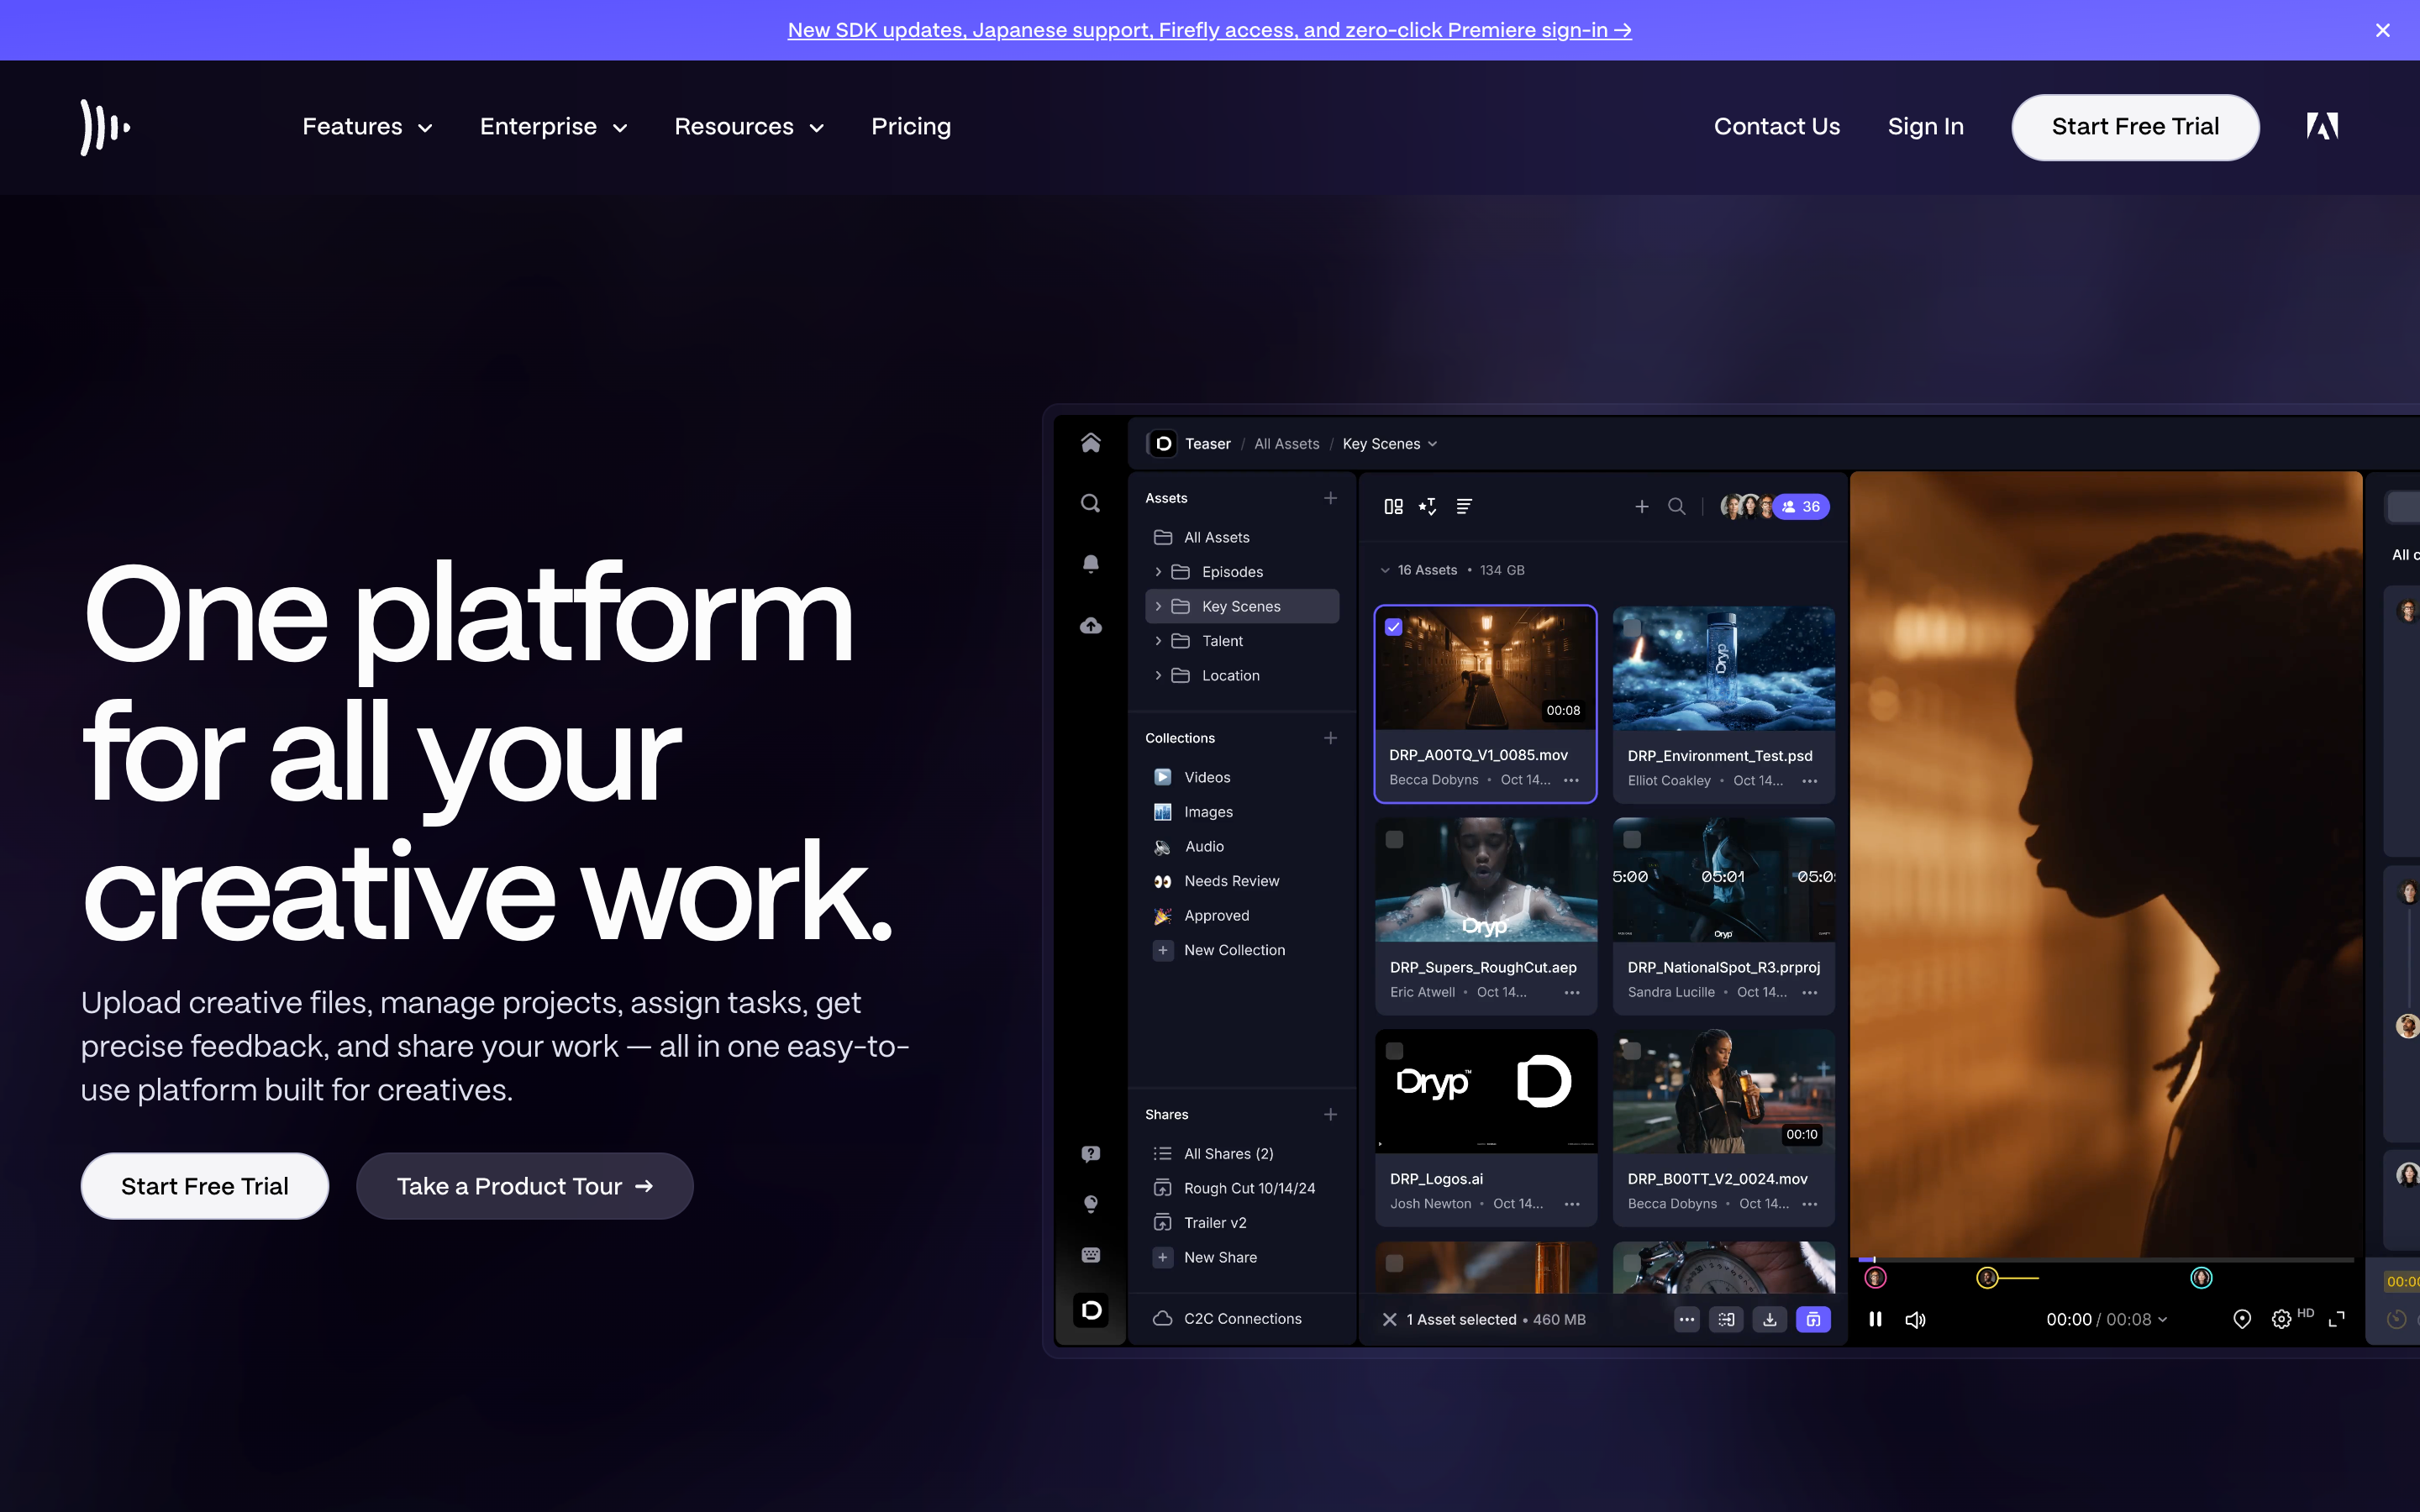Click the AI sparkle sort icon
Screen dimensions: 2420x1512
[x=1428, y=507]
